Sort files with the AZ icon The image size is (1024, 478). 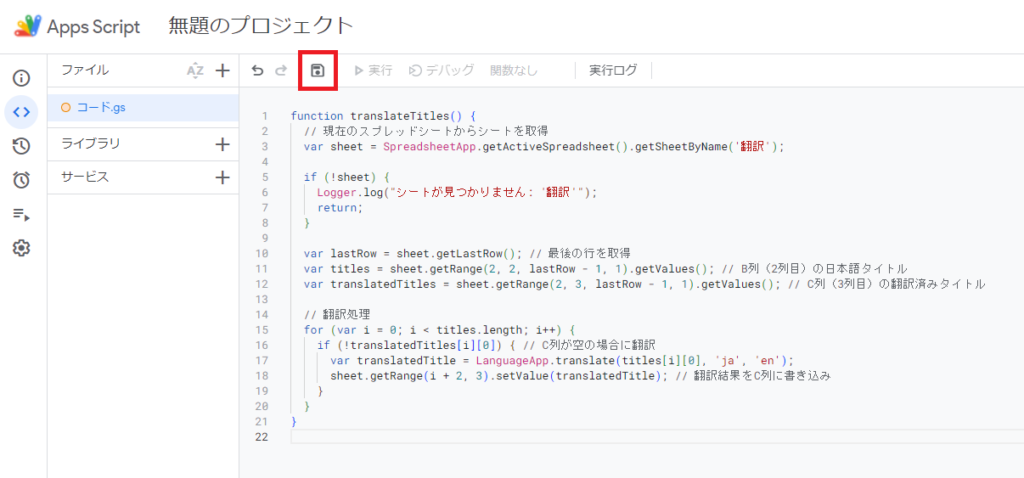click(x=195, y=70)
